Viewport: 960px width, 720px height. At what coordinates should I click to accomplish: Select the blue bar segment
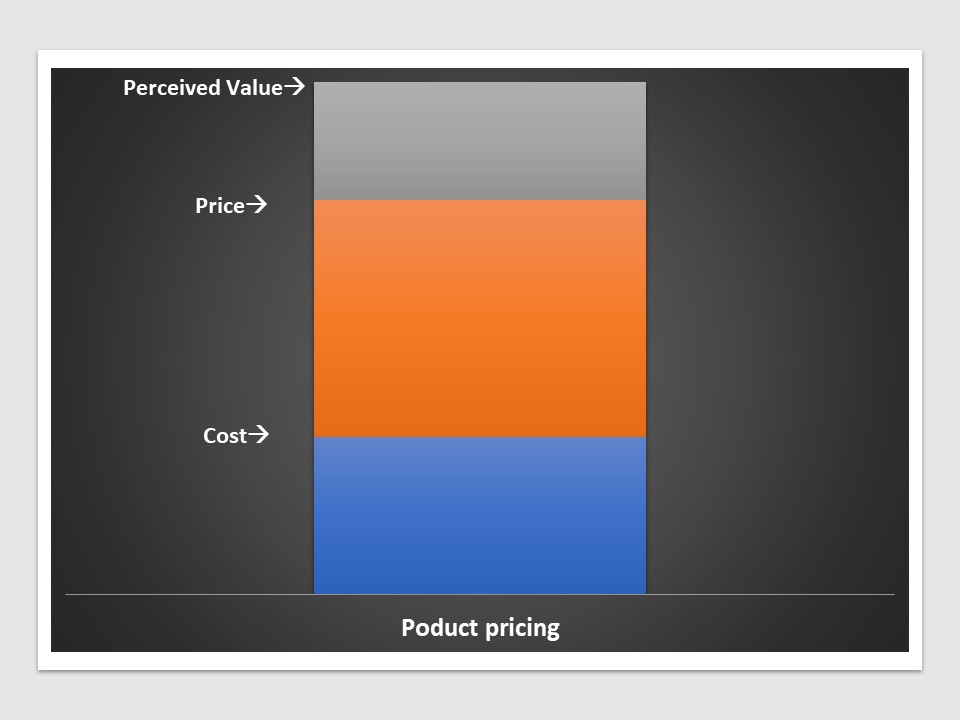tap(479, 516)
